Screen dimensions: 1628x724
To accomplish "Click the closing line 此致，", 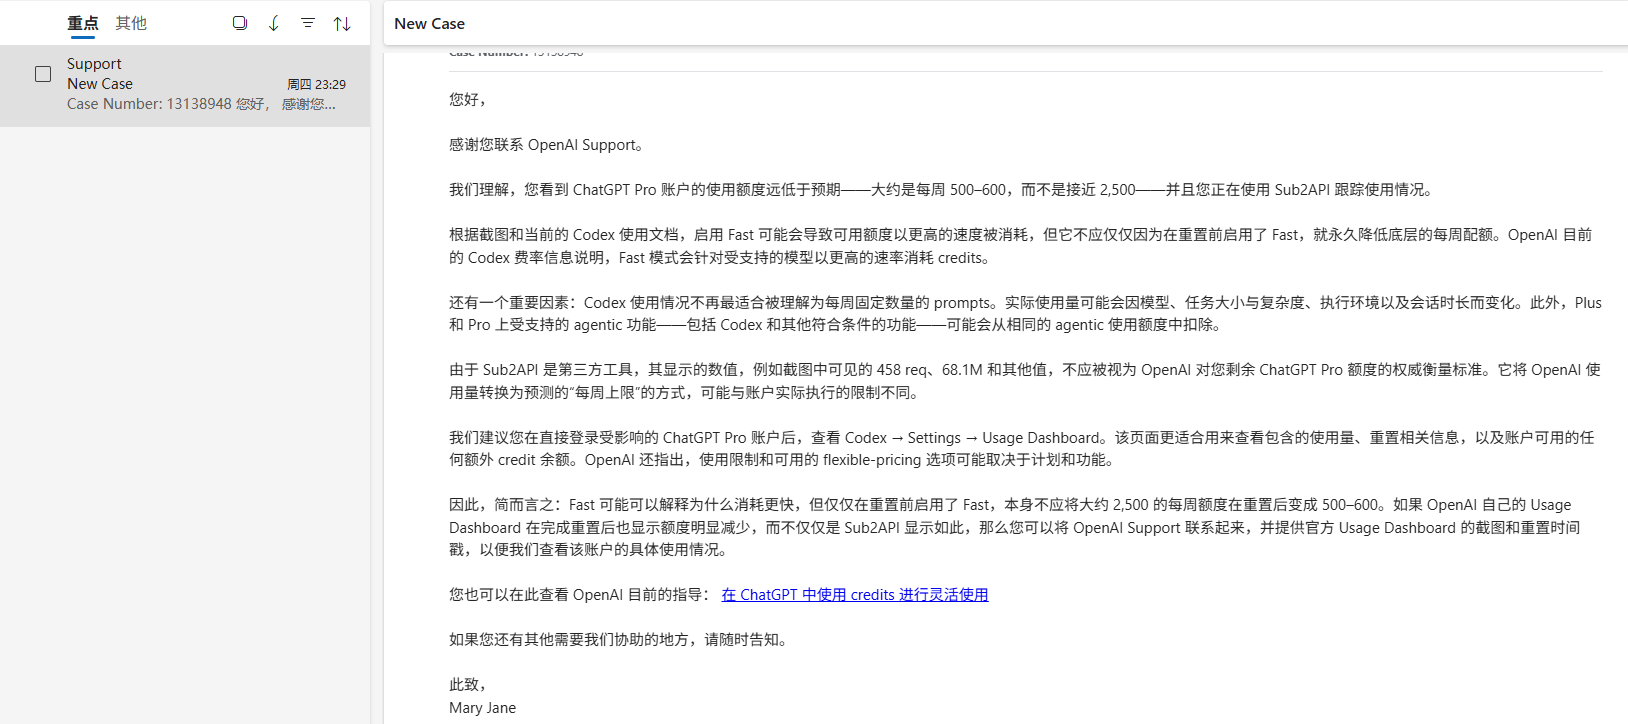I will coord(468,685).
